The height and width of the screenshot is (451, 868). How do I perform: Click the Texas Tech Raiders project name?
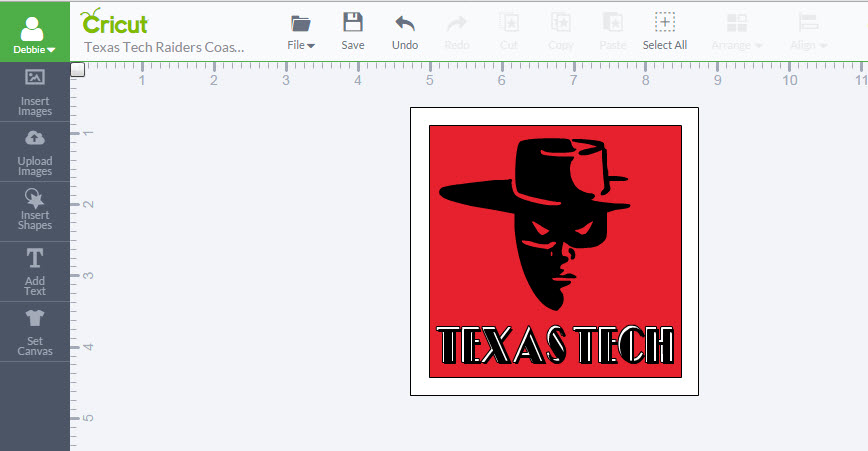tap(163, 46)
